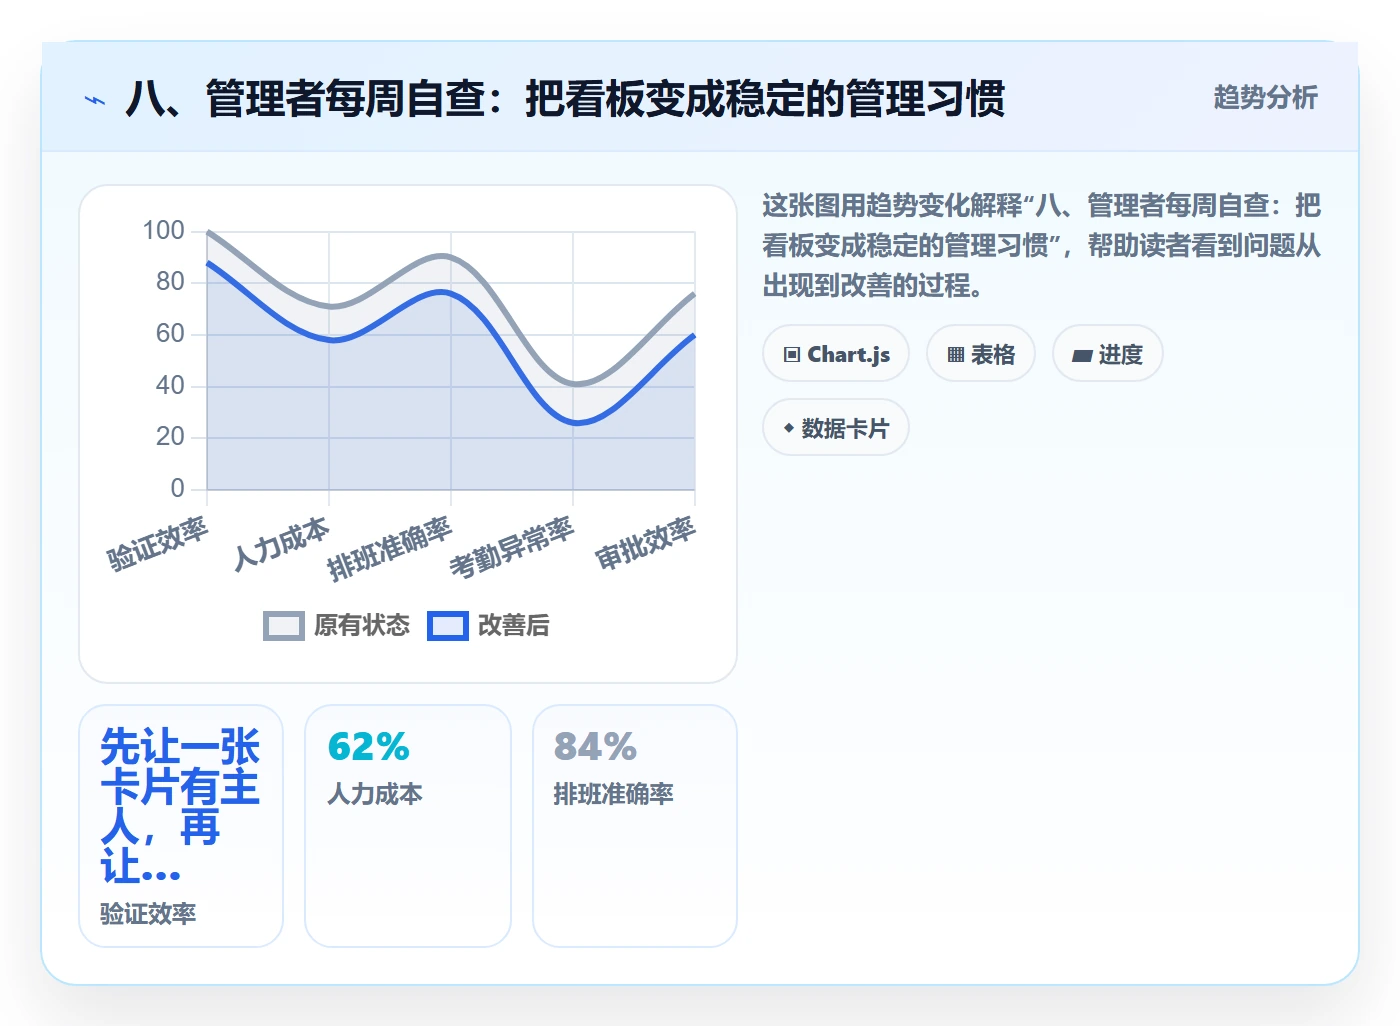Image resolution: width=1400 pixels, height=1026 pixels.
Task: Click the section title 八、管理者每周自查
Action: (x=565, y=99)
